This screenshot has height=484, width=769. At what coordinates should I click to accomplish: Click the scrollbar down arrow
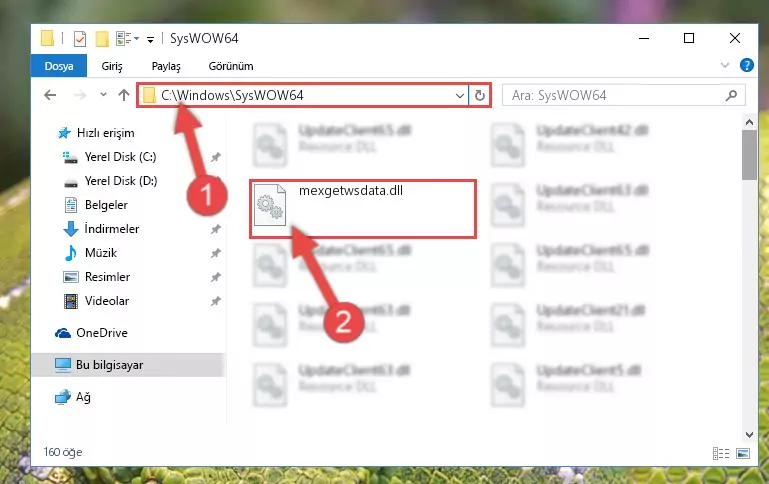(x=749, y=434)
